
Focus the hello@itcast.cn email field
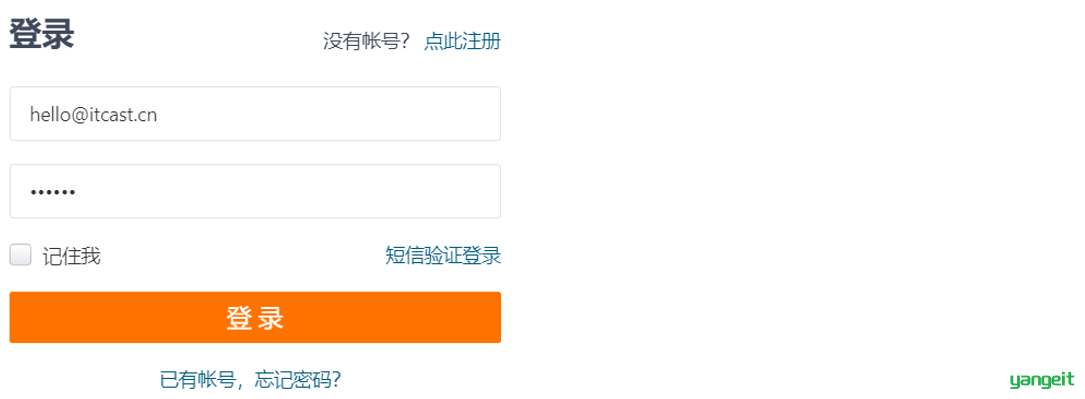click(x=255, y=114)
